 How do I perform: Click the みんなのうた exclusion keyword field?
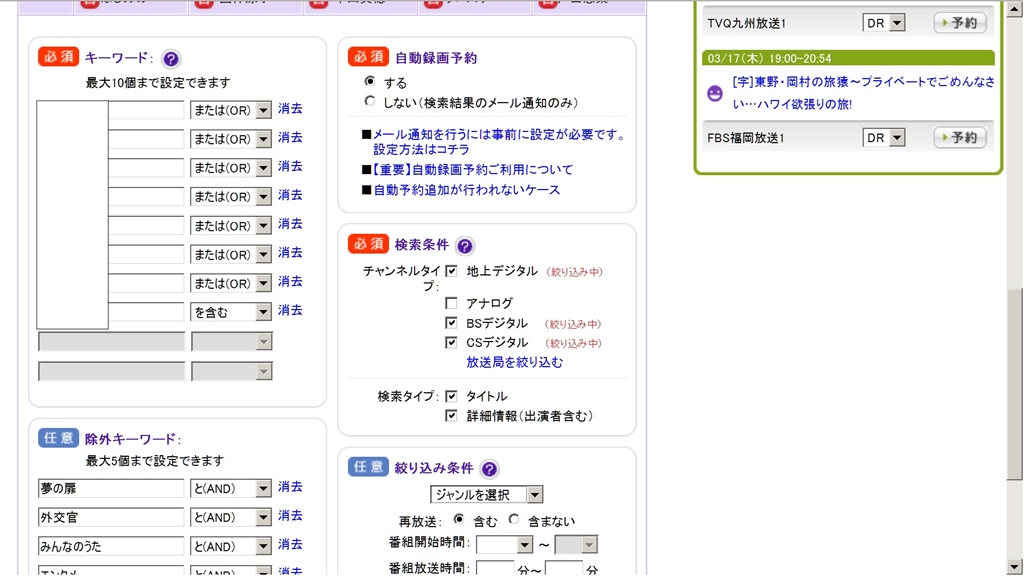click(x=111, y=546)
